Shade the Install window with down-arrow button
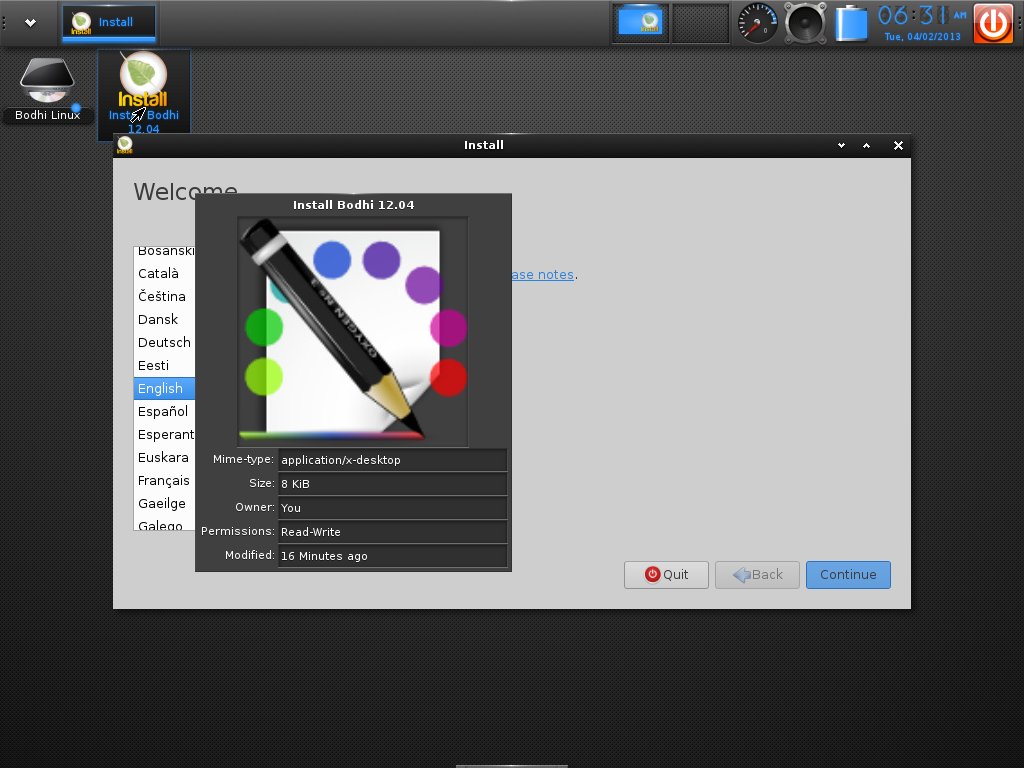 point(841,146)
